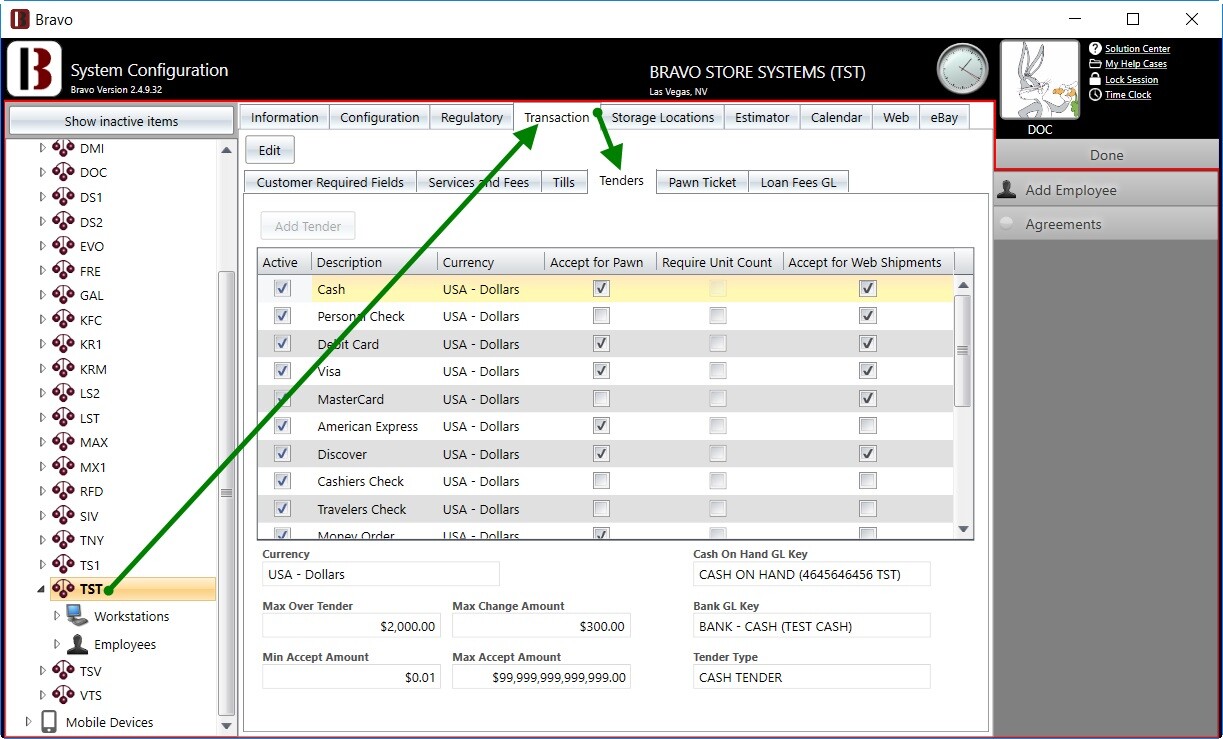Open the Regulatory tab
The image size is (1223, 739).
(x=472, y=117)
